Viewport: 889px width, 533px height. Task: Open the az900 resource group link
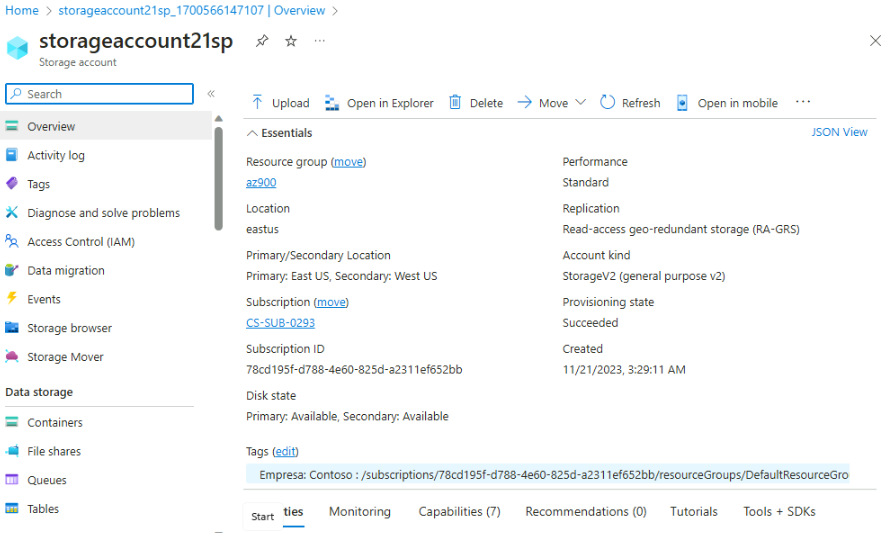pos(261,183)
